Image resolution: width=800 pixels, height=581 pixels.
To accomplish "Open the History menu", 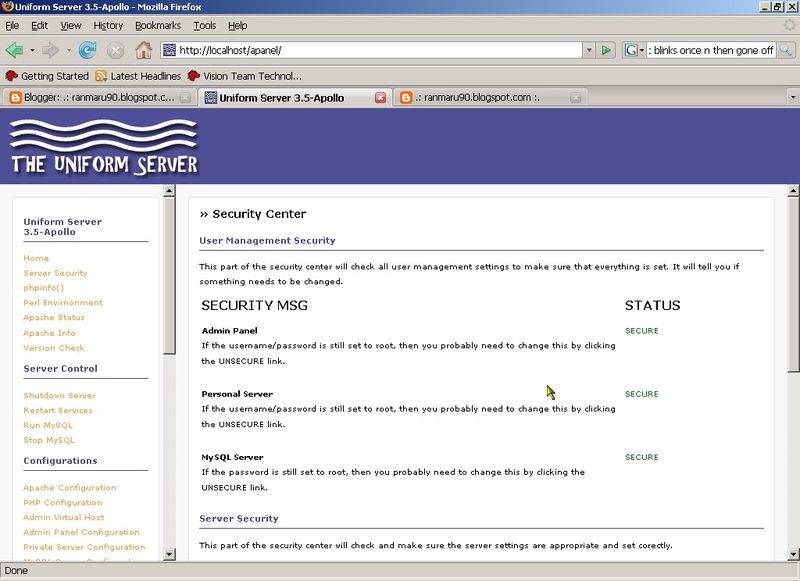I will [108, 26].
